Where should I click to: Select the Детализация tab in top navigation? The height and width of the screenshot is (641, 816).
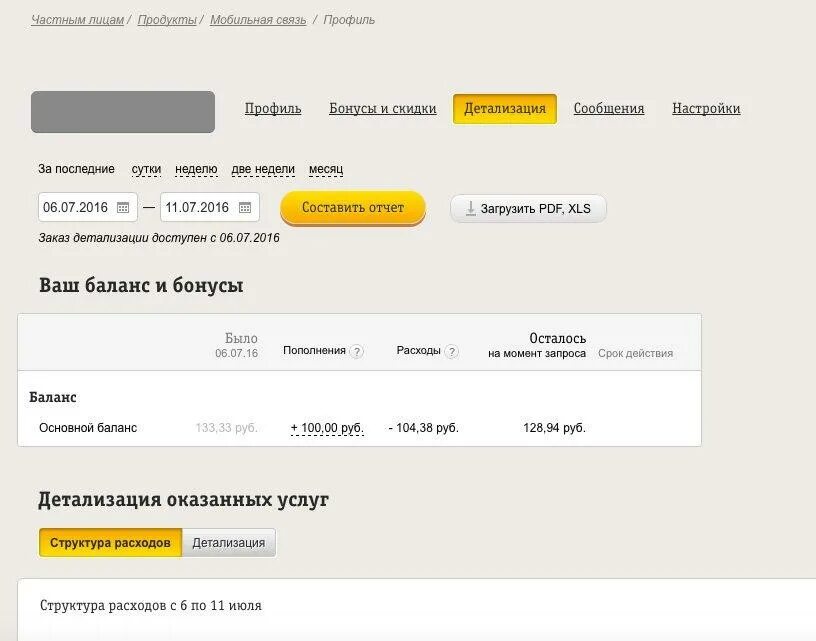click(505, 109)
